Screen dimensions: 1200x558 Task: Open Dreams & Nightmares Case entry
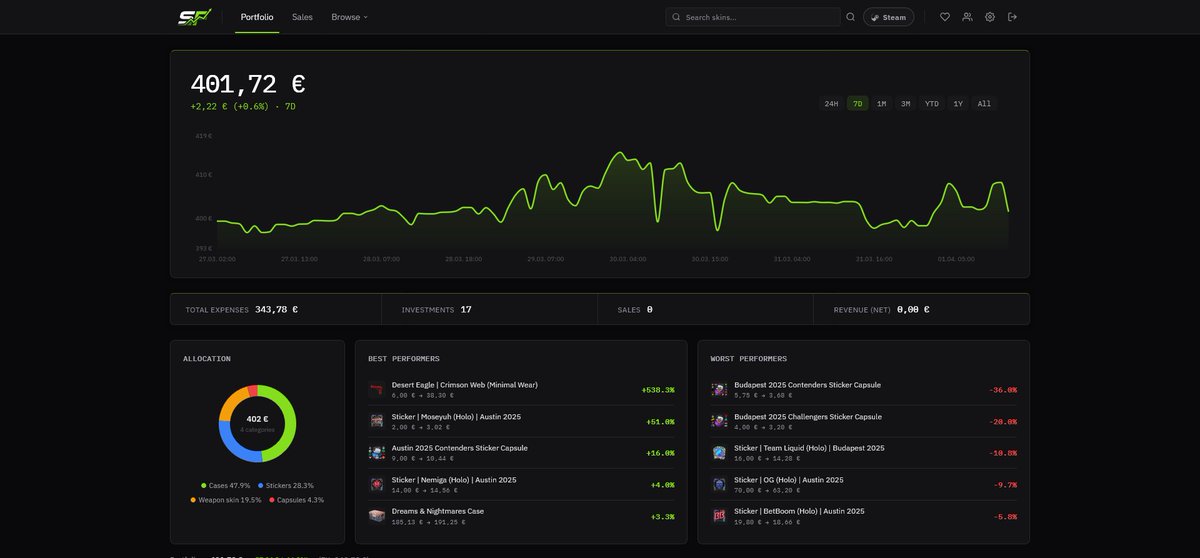pos(438,511)
